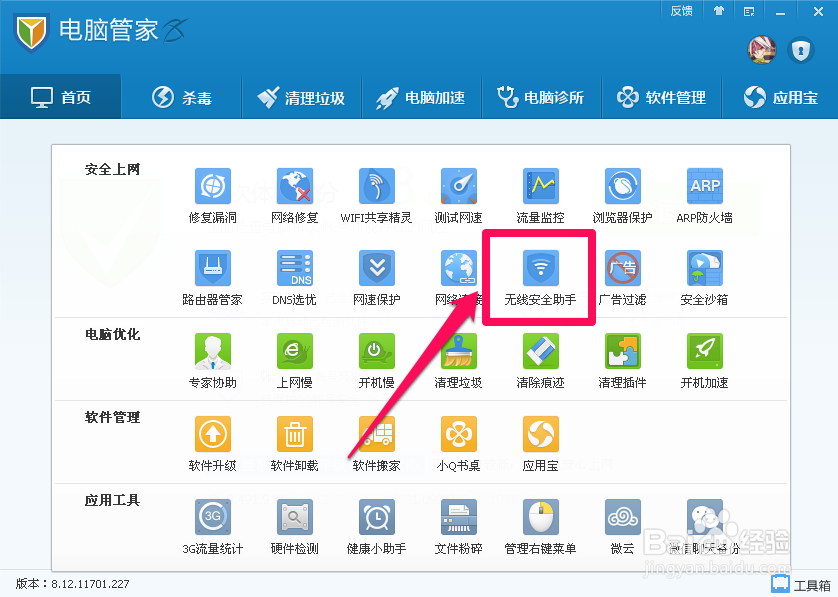838x597 pixels.
Task: Open the 应用宝 top tab
Action: 780,97
